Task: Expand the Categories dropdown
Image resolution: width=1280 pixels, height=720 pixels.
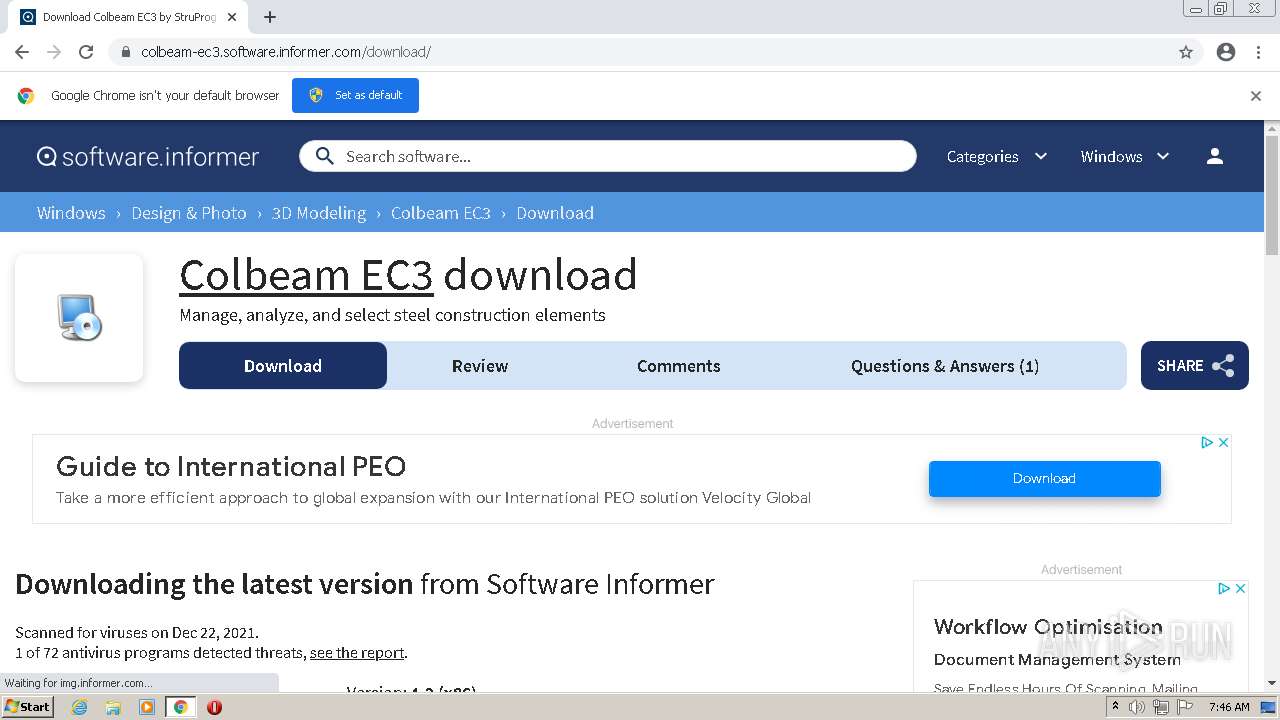Action: 997,156
